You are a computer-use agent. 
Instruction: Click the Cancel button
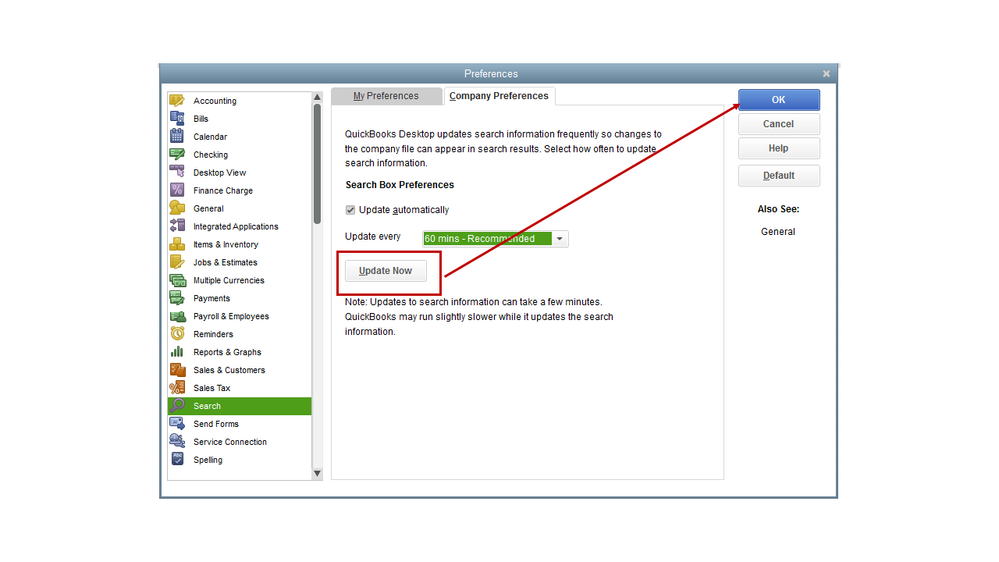[779, 124]
